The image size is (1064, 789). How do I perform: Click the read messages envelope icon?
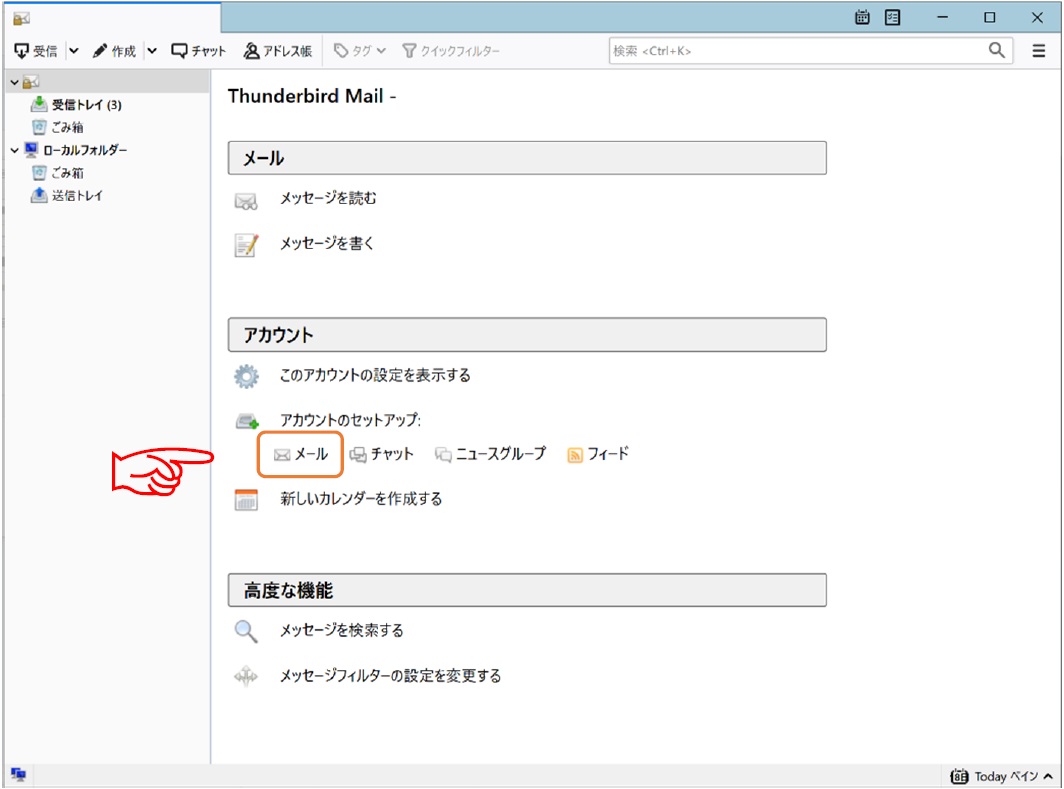[246, 201]
